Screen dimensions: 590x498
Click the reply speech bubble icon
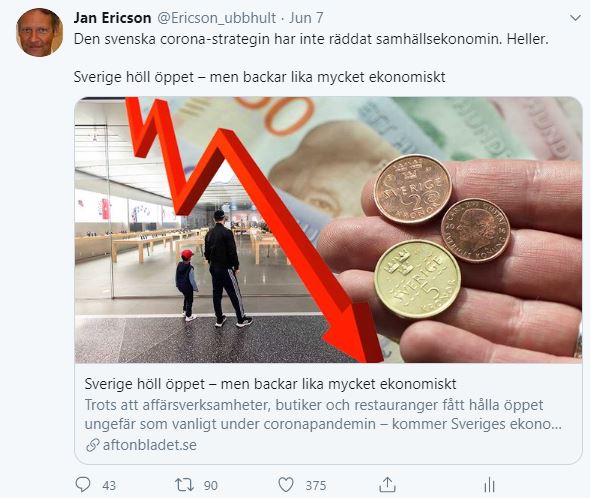pyautogui.click(x=83, y=484)
